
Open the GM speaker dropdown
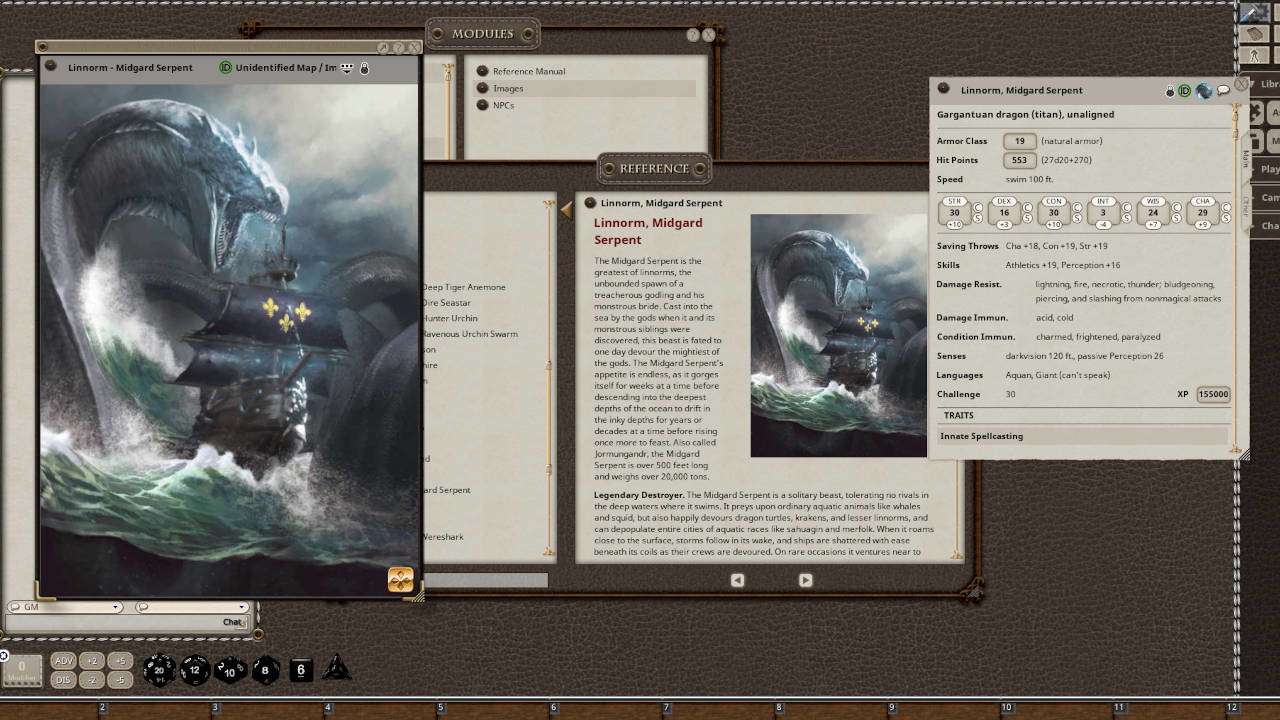click(x=64, y=607)
